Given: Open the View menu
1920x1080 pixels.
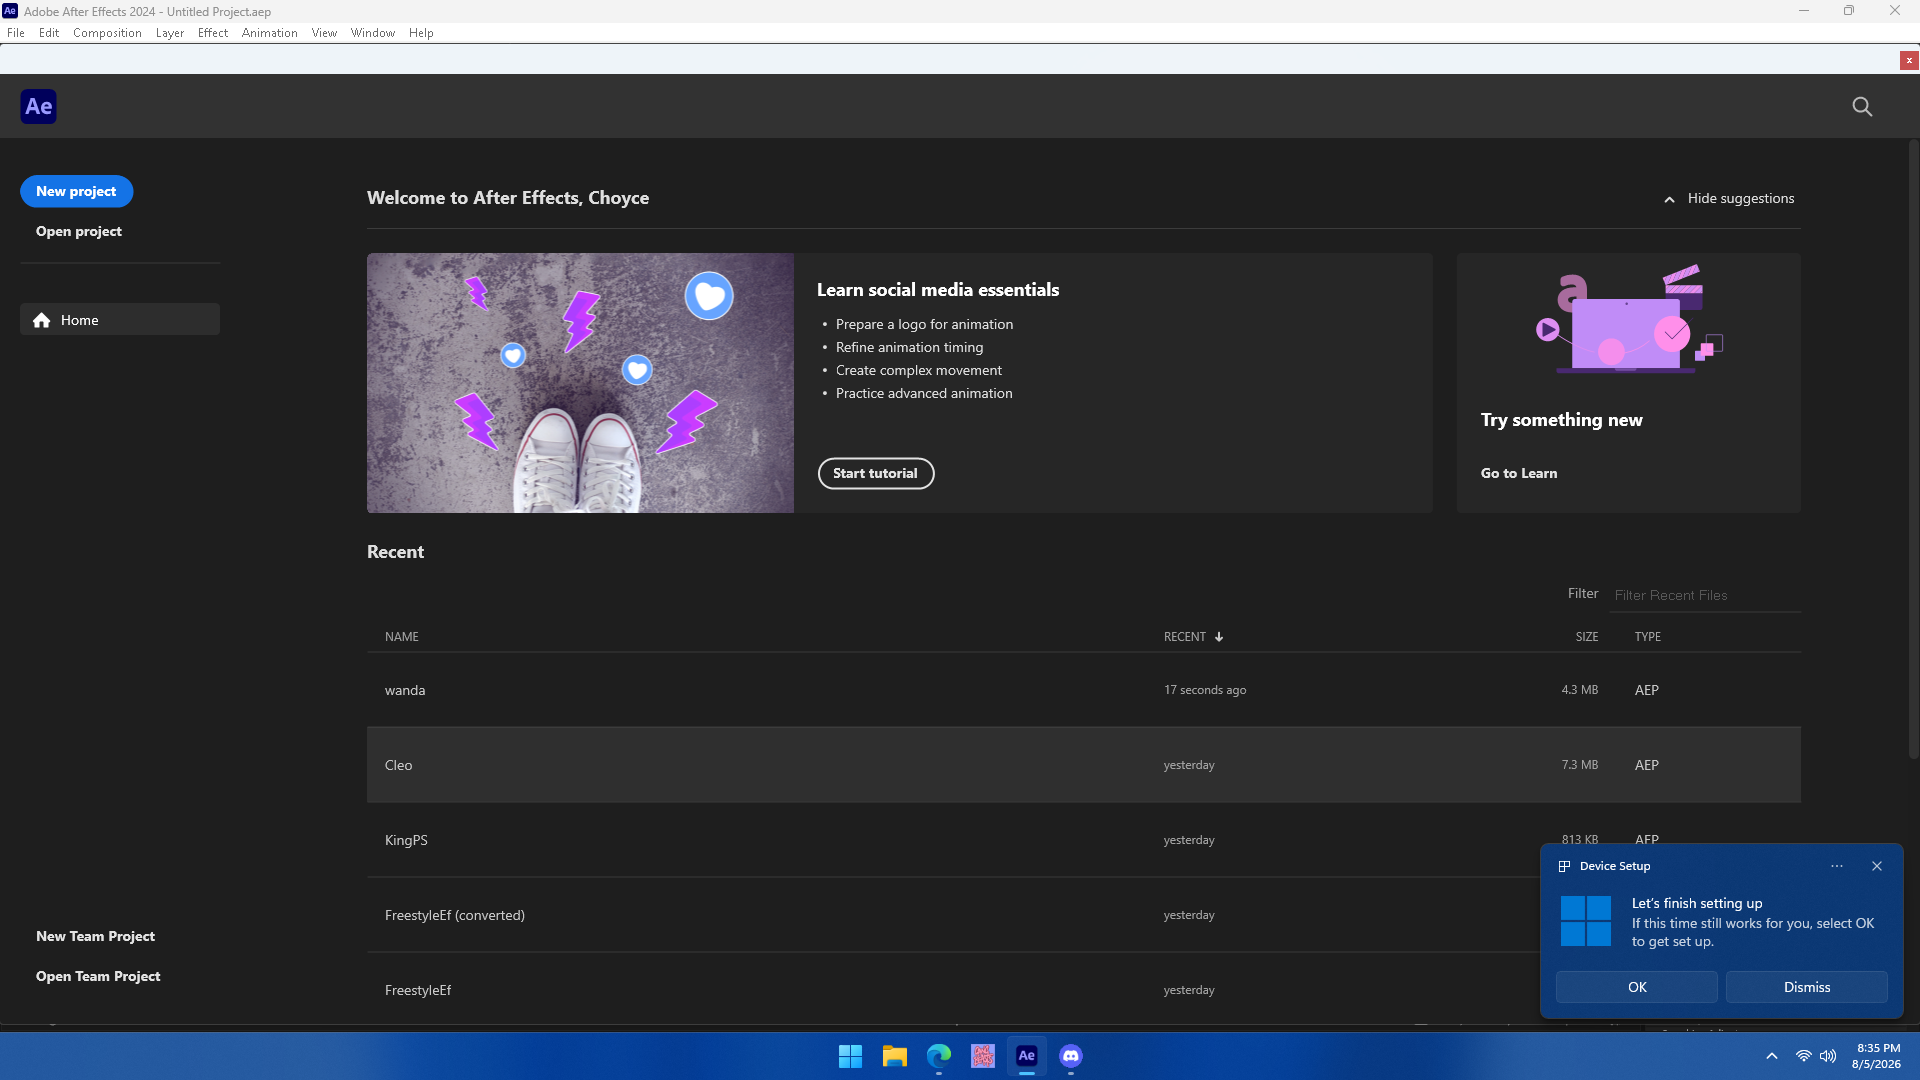Looking at the screenshot, I should tap(324, 33).
